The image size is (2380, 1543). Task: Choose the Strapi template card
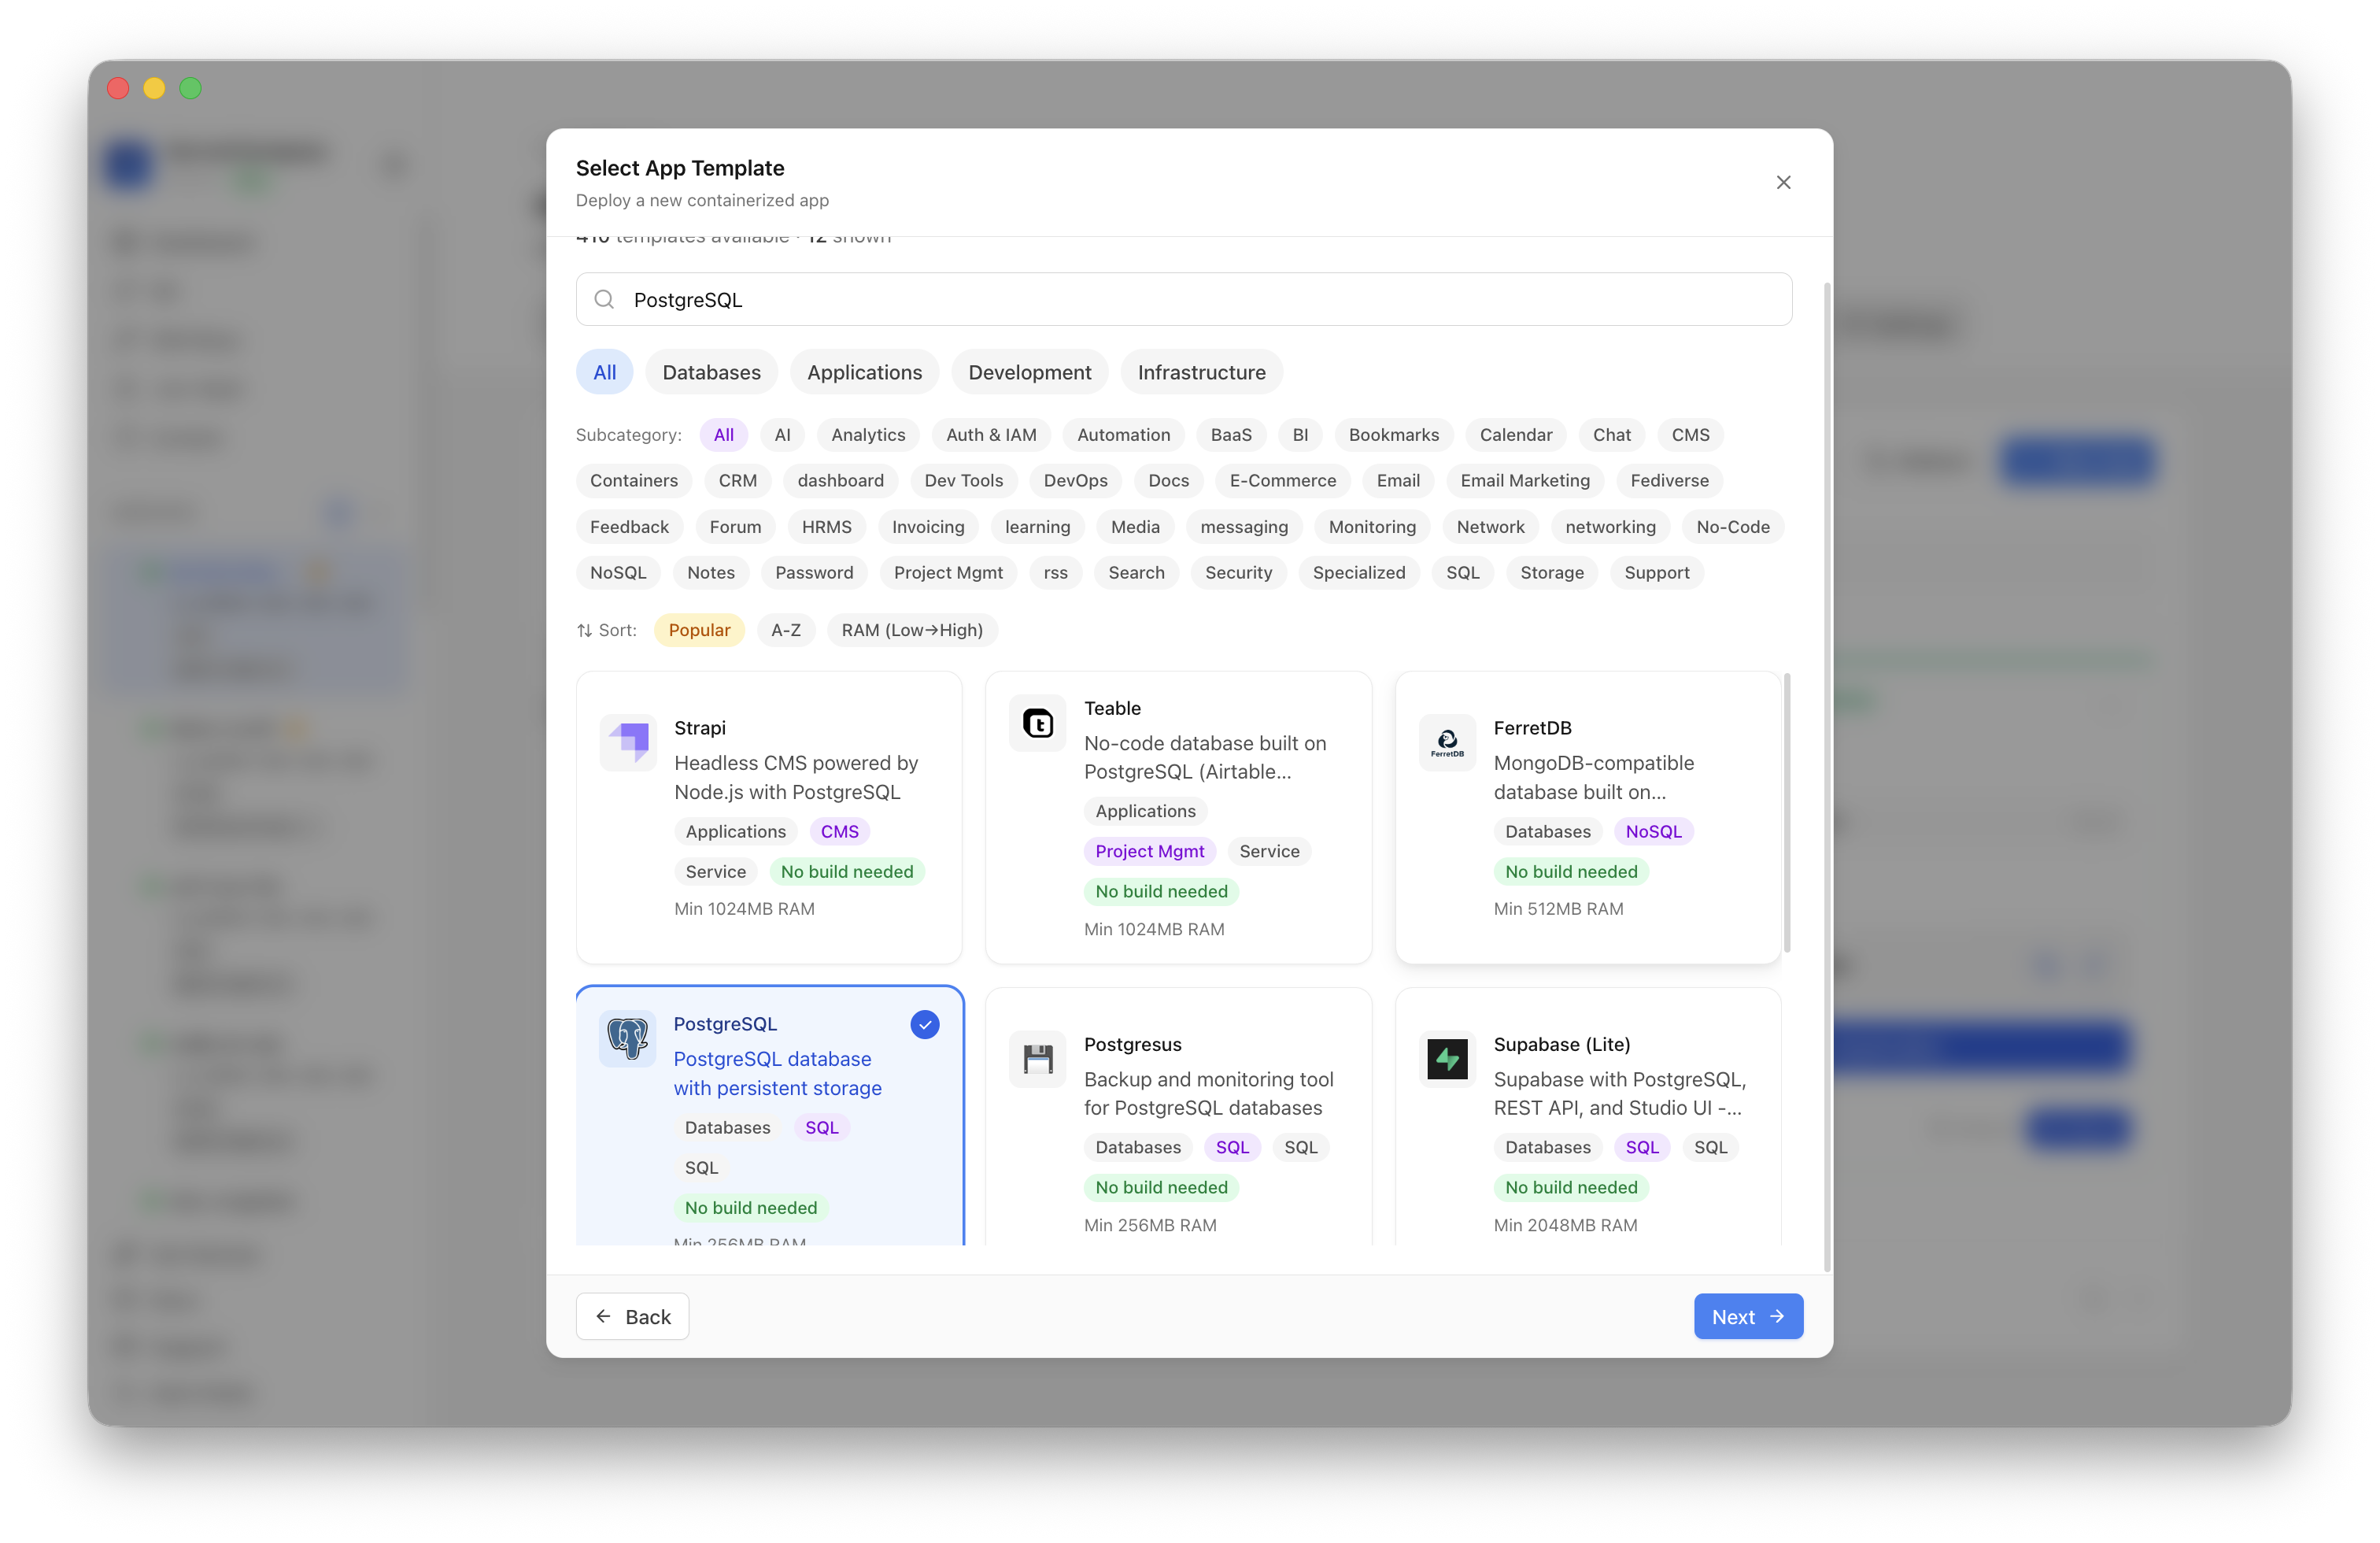[768, 817]
